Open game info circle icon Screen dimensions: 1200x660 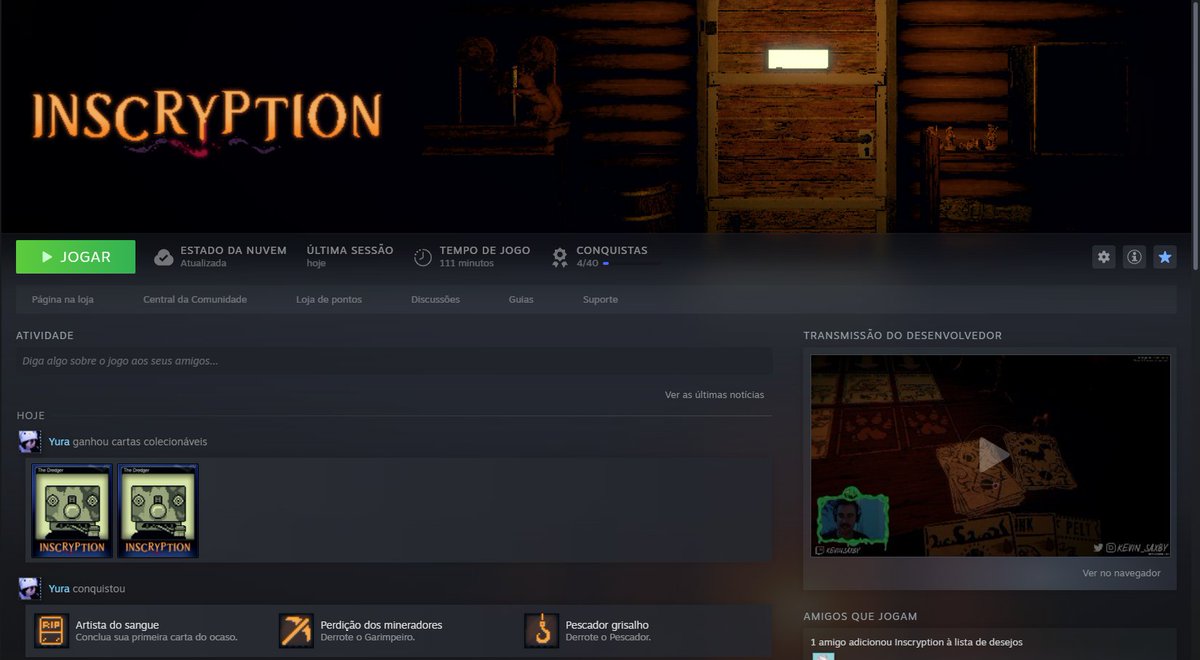tap(1134, 257)
